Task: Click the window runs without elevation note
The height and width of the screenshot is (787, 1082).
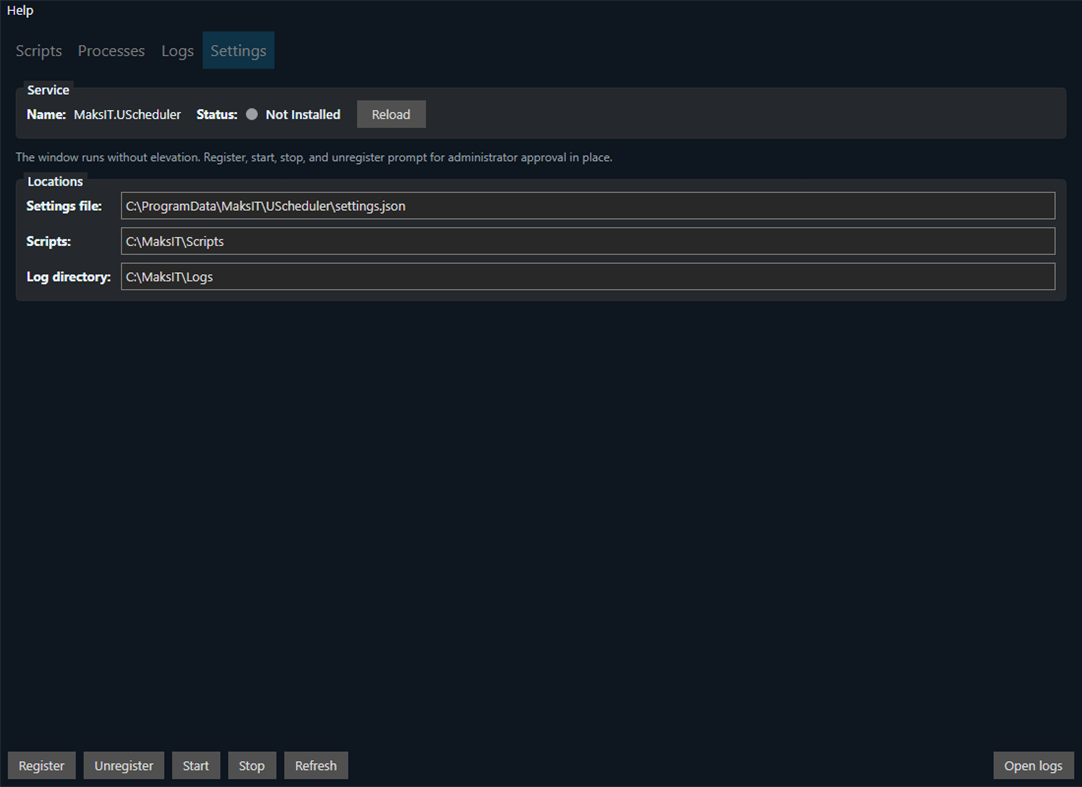Action: coord(314,157)
